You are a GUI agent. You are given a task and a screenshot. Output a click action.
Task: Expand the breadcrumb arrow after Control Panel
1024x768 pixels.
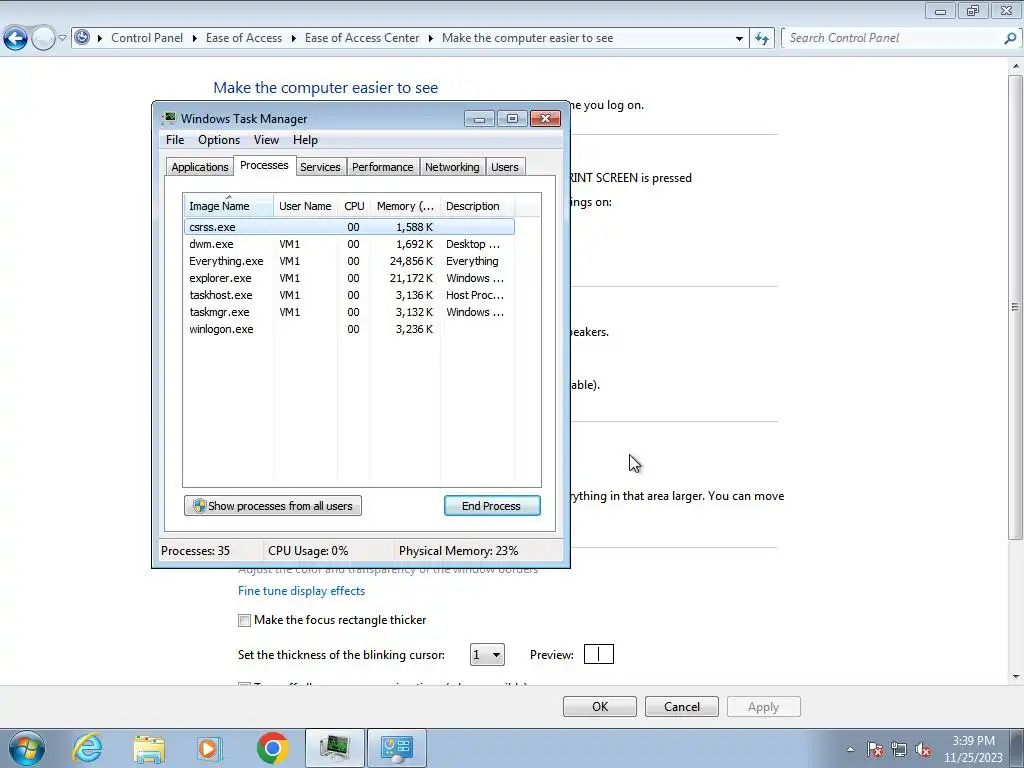194,38
